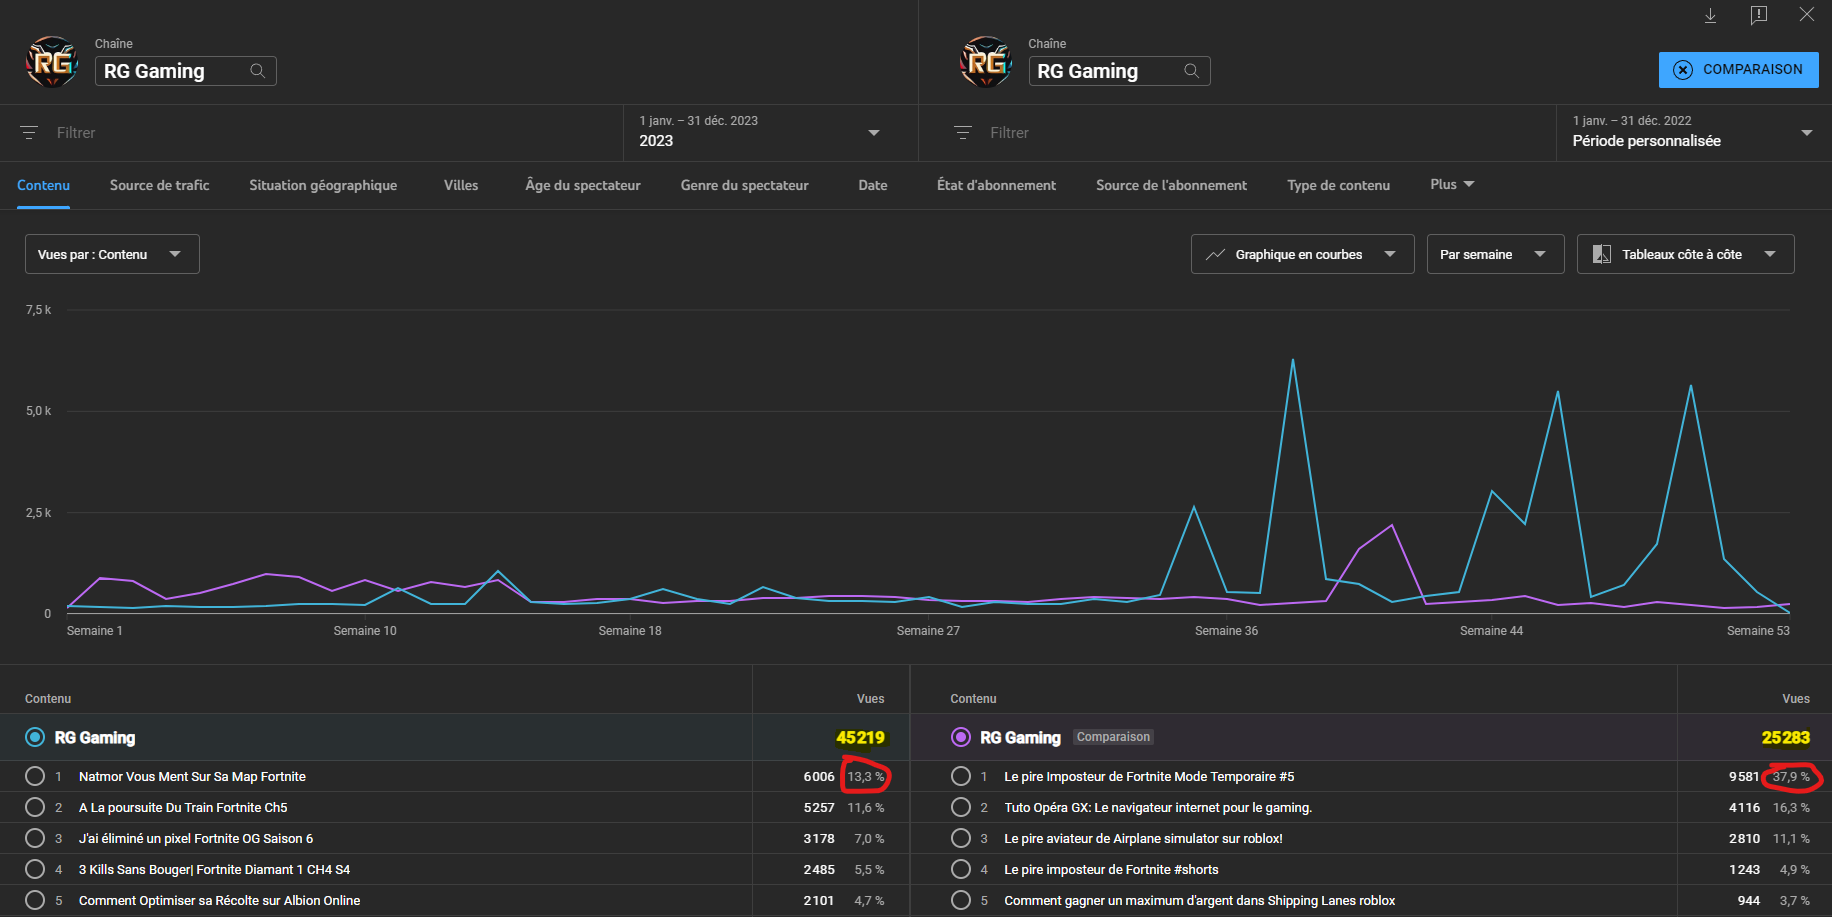Click the download report icon

click(x=1710, y=15)
